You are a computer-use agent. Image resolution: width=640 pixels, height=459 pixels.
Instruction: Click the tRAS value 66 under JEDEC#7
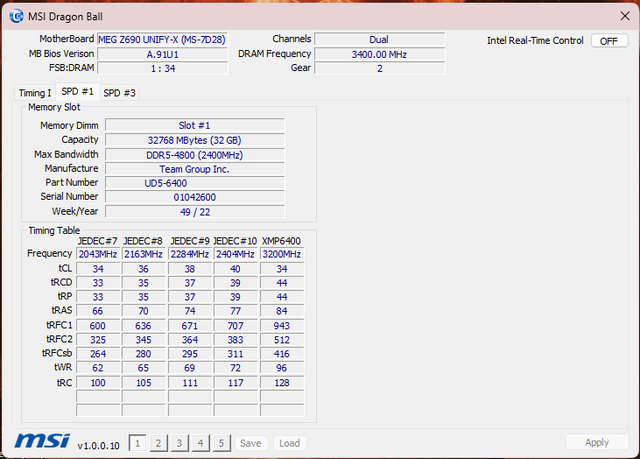pyautogui.click(x=98, y=311)
